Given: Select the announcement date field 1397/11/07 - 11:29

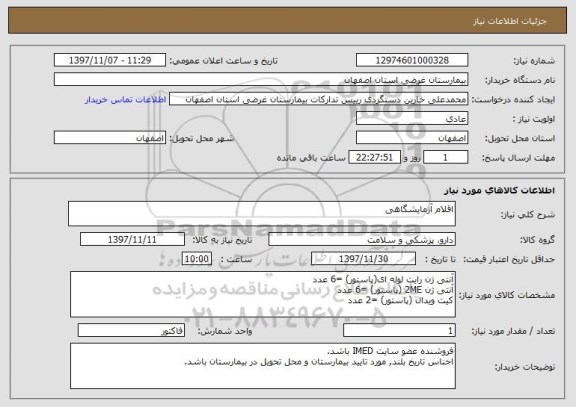Looking at the screenshot, I should tap(110, 60).
